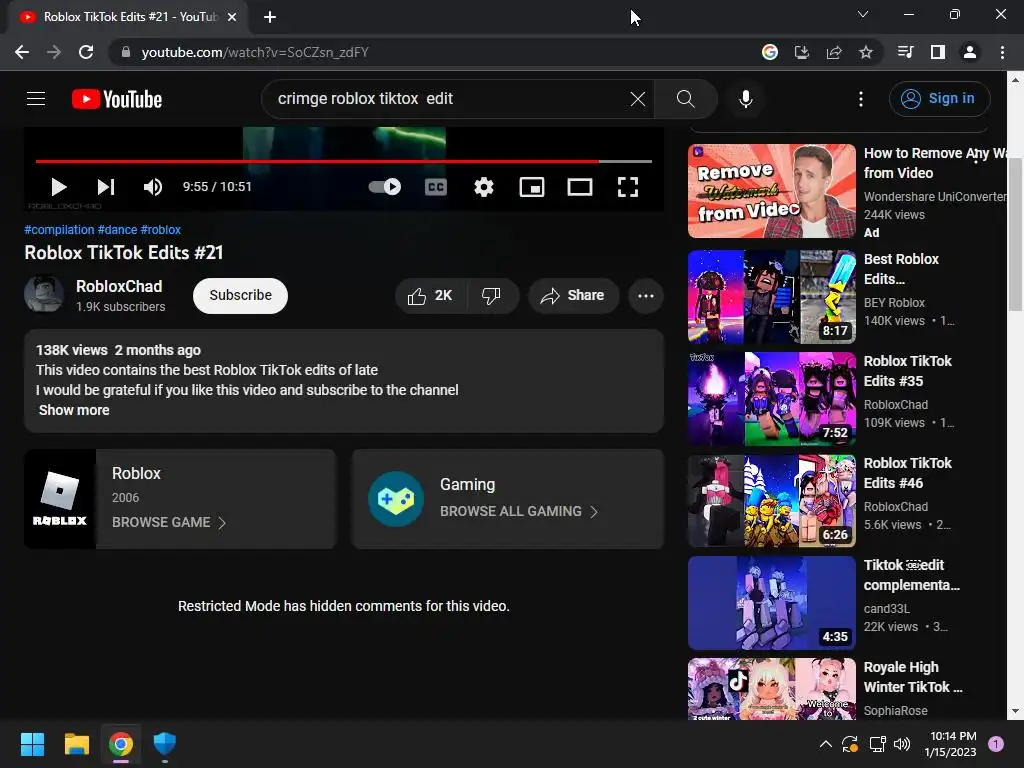Open Remove Watermark ad thumbnail
The height and width of the screenshot is (768, 1024).
[771, 191]
